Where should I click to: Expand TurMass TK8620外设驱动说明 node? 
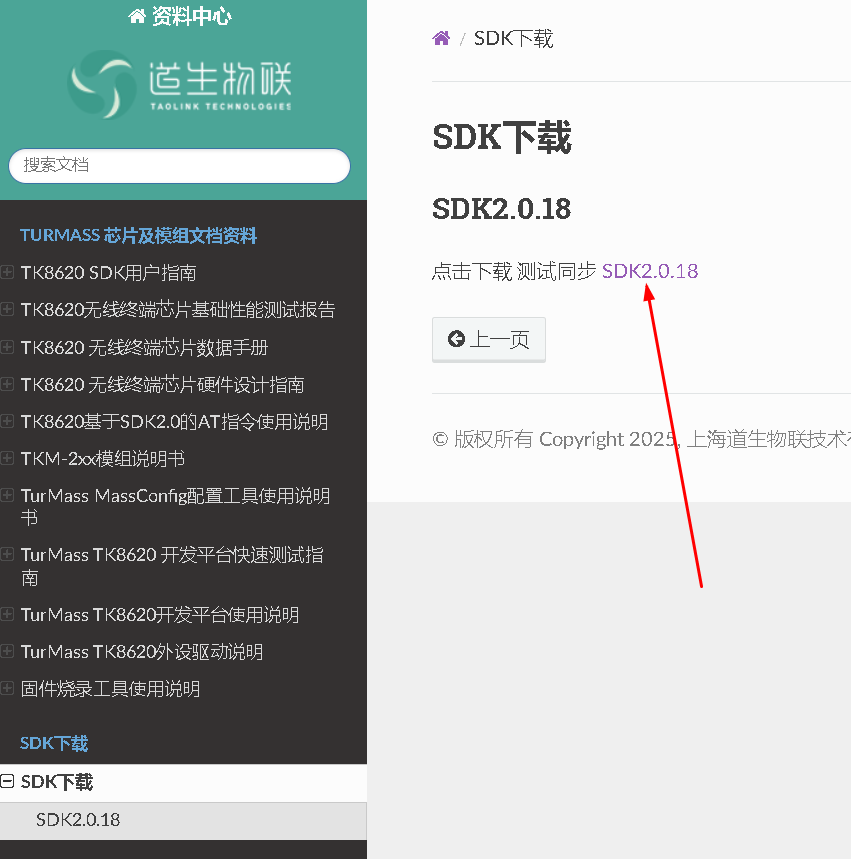[x=7, y=651]
